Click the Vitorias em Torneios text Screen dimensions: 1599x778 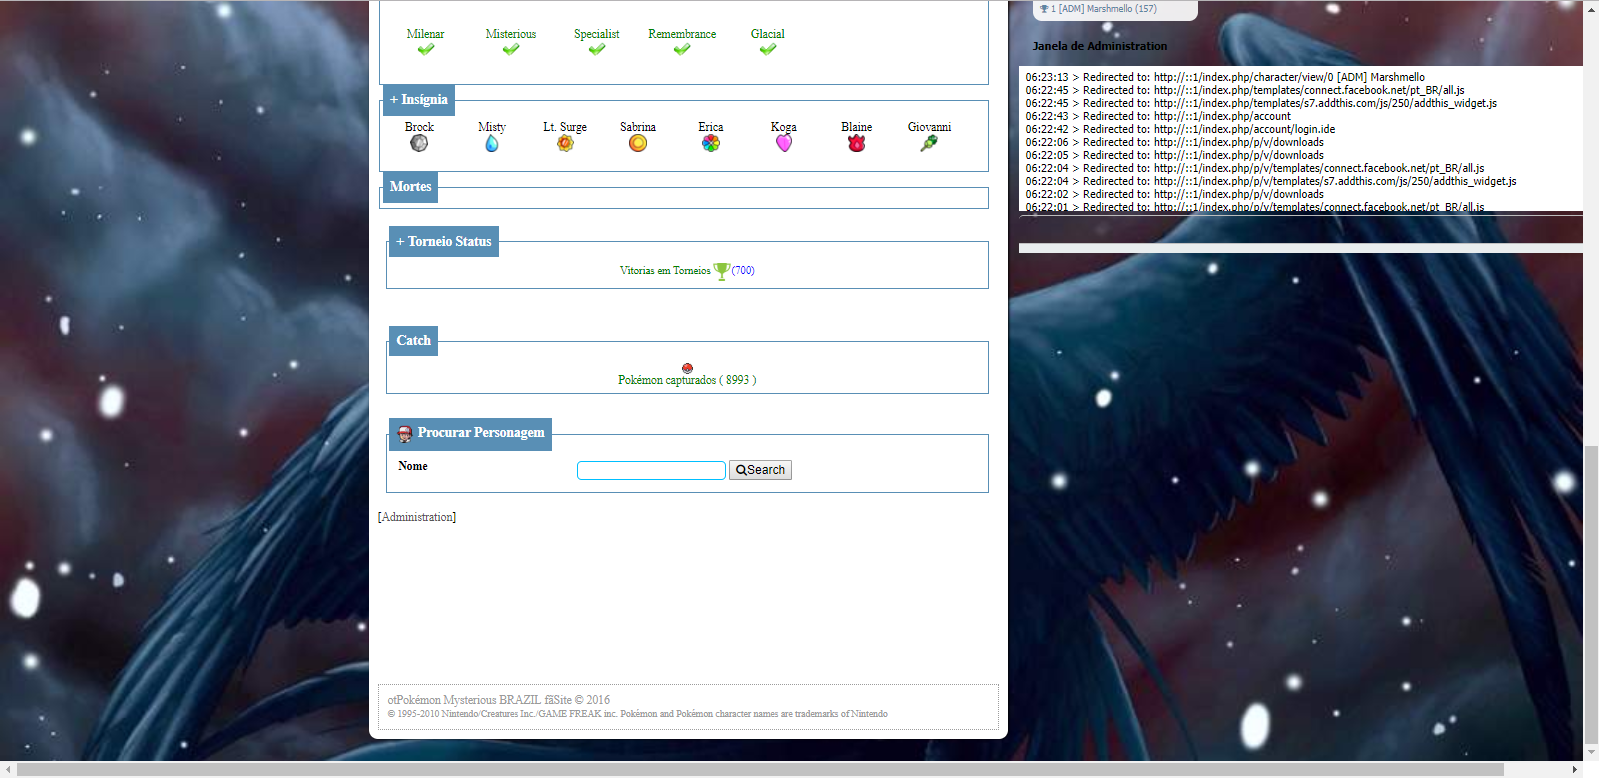[x=665, y=271]
